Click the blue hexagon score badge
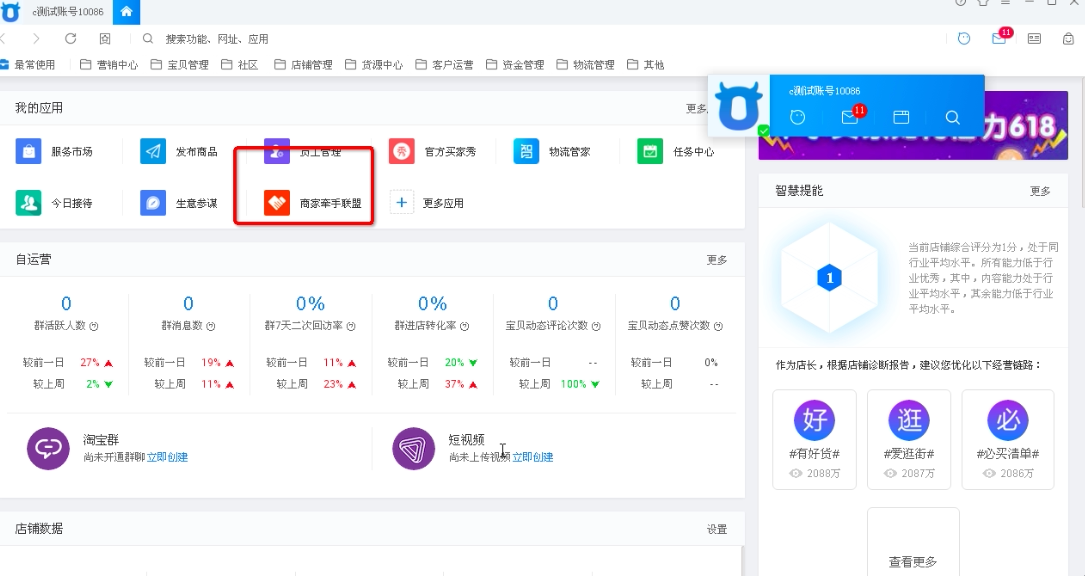 coord(829,278)
